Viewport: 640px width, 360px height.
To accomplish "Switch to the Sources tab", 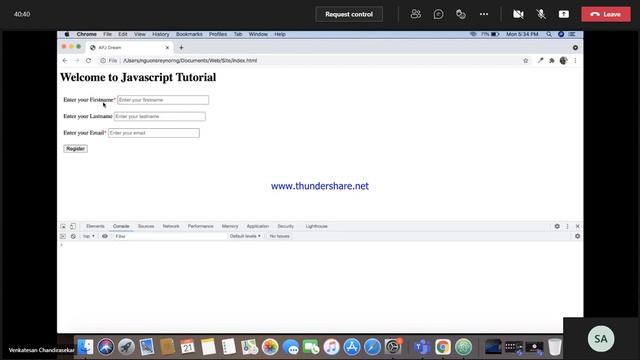I will click(146, 226).
